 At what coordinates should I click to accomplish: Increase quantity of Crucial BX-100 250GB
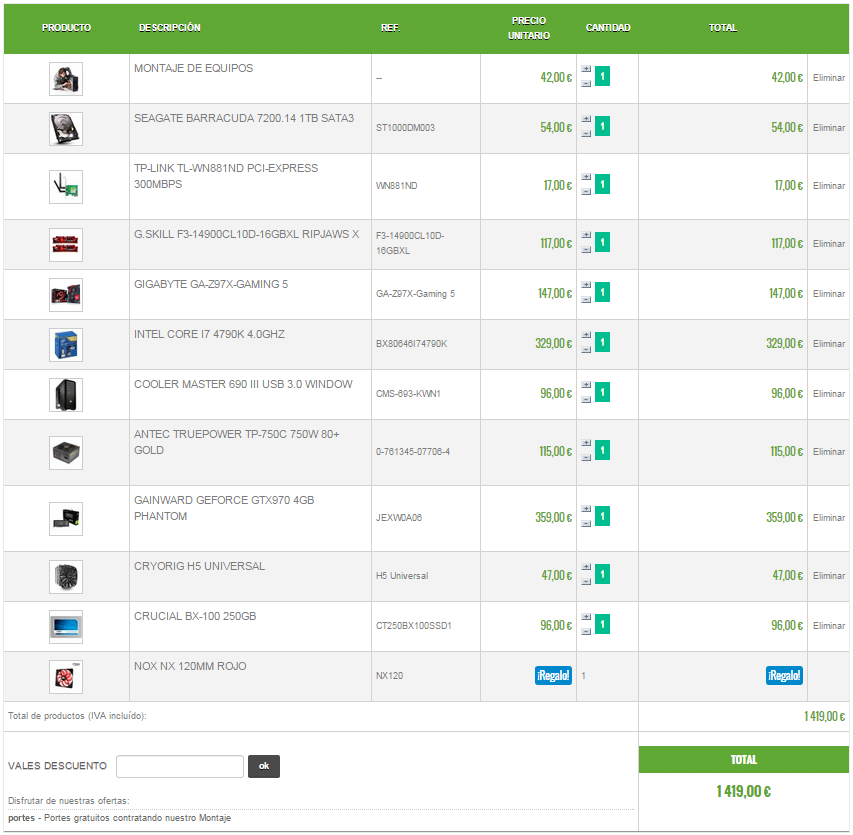586,617
